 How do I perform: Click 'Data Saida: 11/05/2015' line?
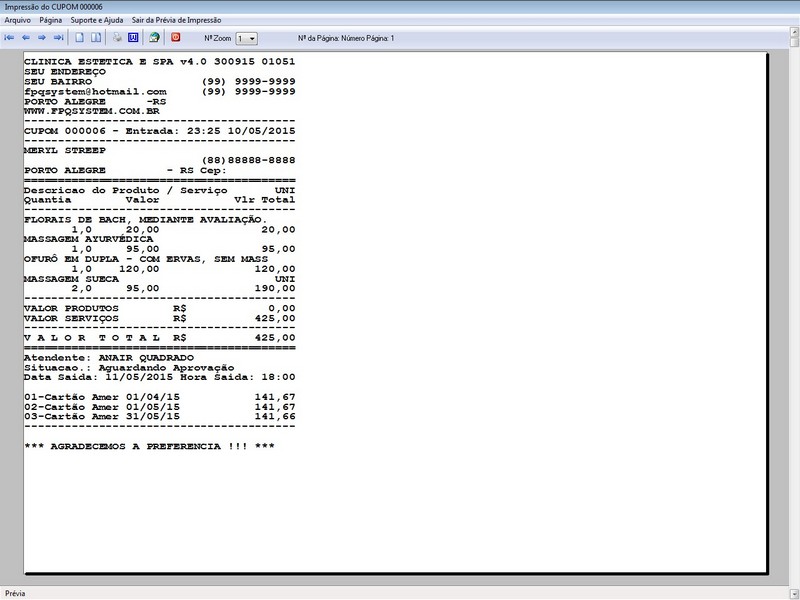tap(160, 377)
